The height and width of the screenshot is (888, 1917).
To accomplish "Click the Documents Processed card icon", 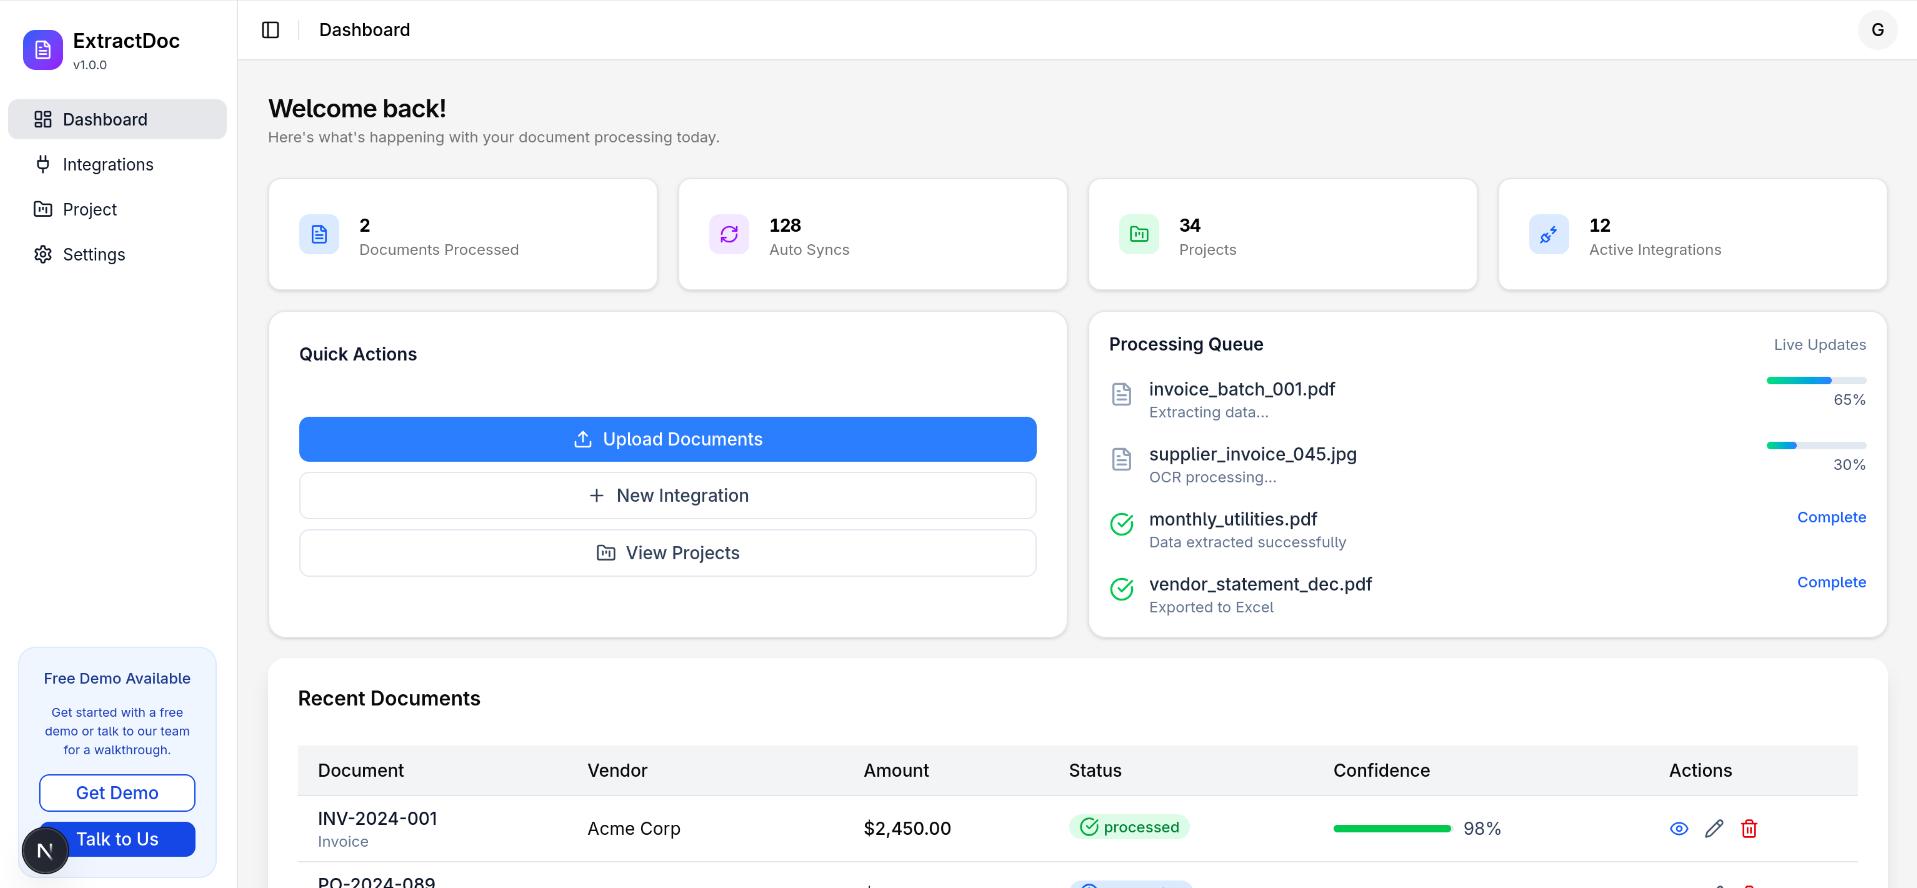I will (x=319, y=234).
